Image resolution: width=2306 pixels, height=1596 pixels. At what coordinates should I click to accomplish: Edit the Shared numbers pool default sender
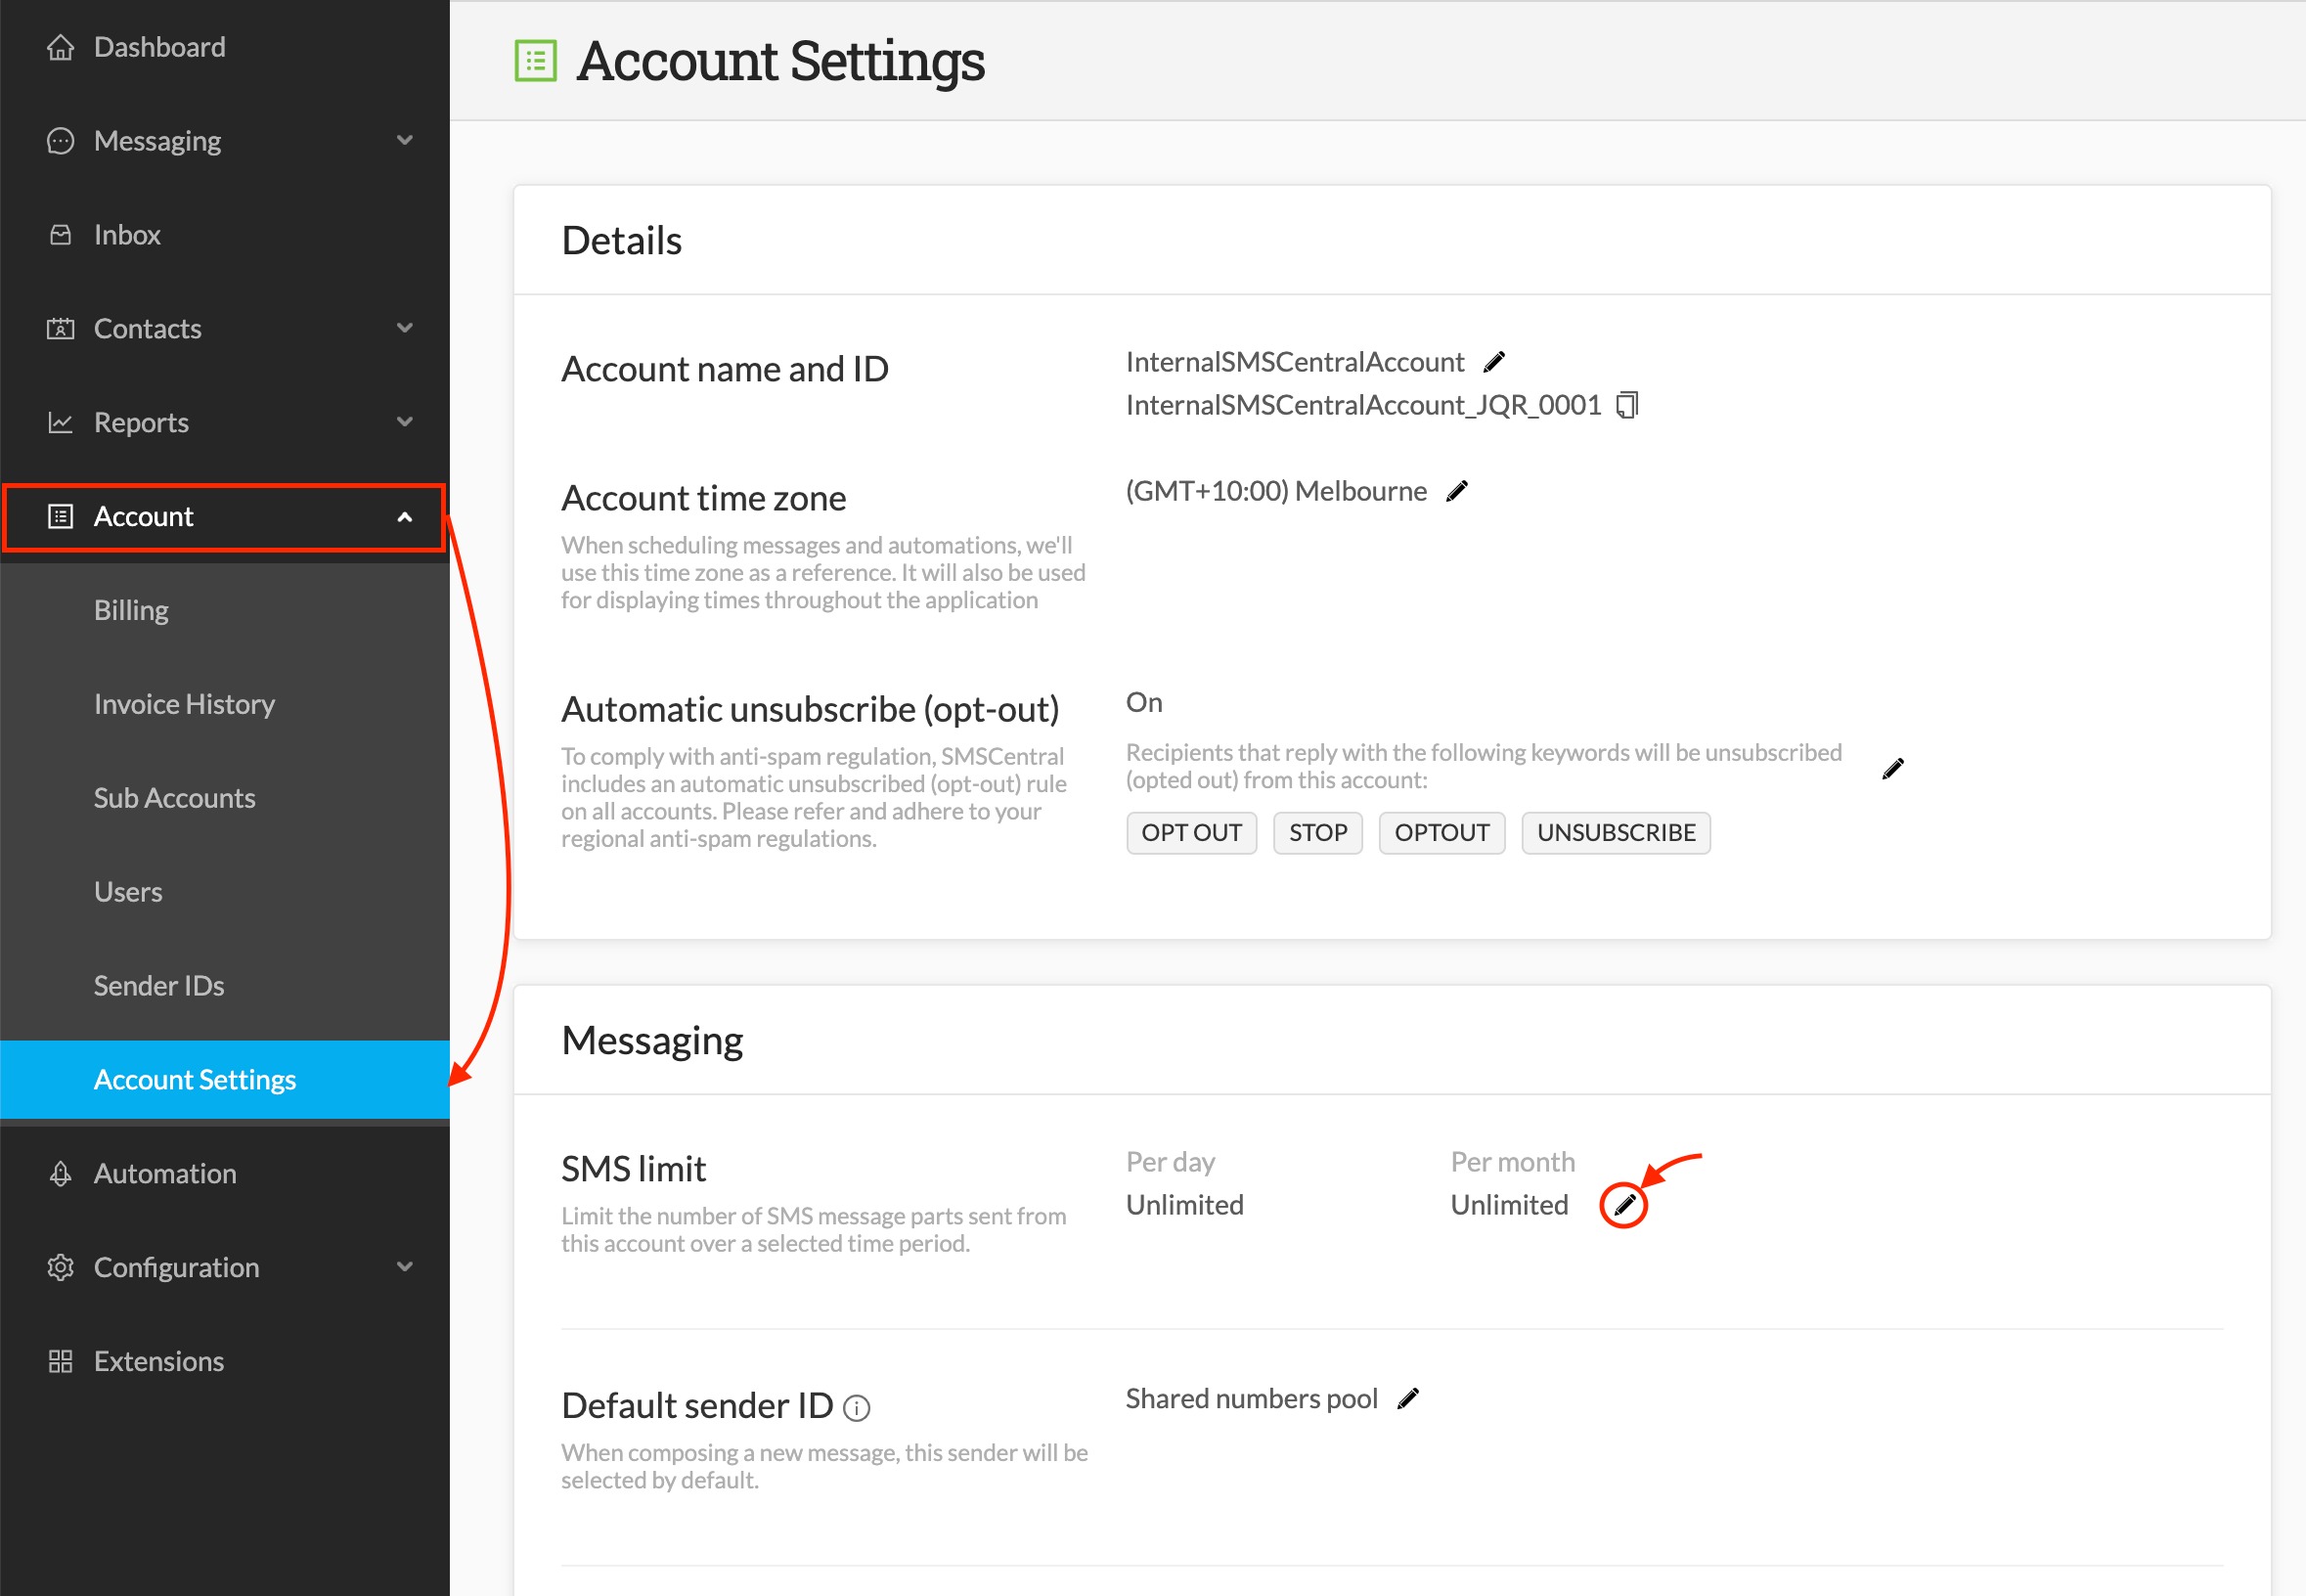point(1407,1398)
